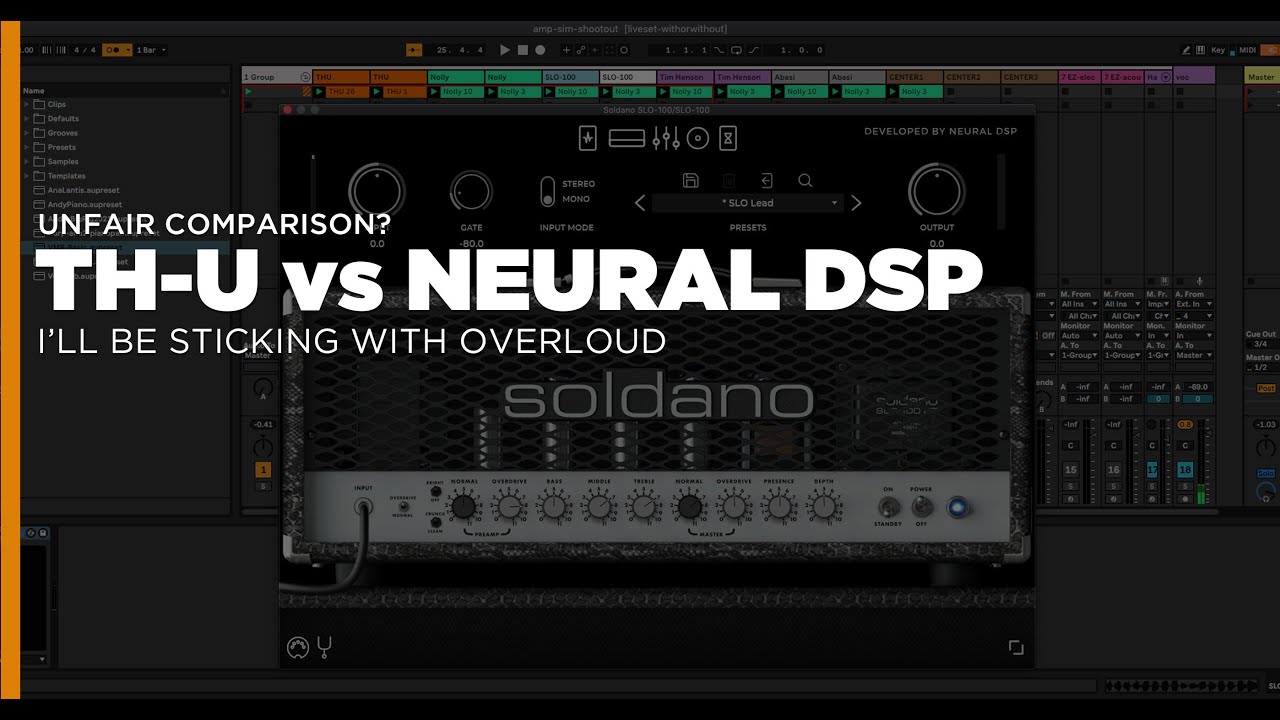Select the Master track header
Image resolution: width=1280 pixels, height=720 pixels.
coord(1262,77)
